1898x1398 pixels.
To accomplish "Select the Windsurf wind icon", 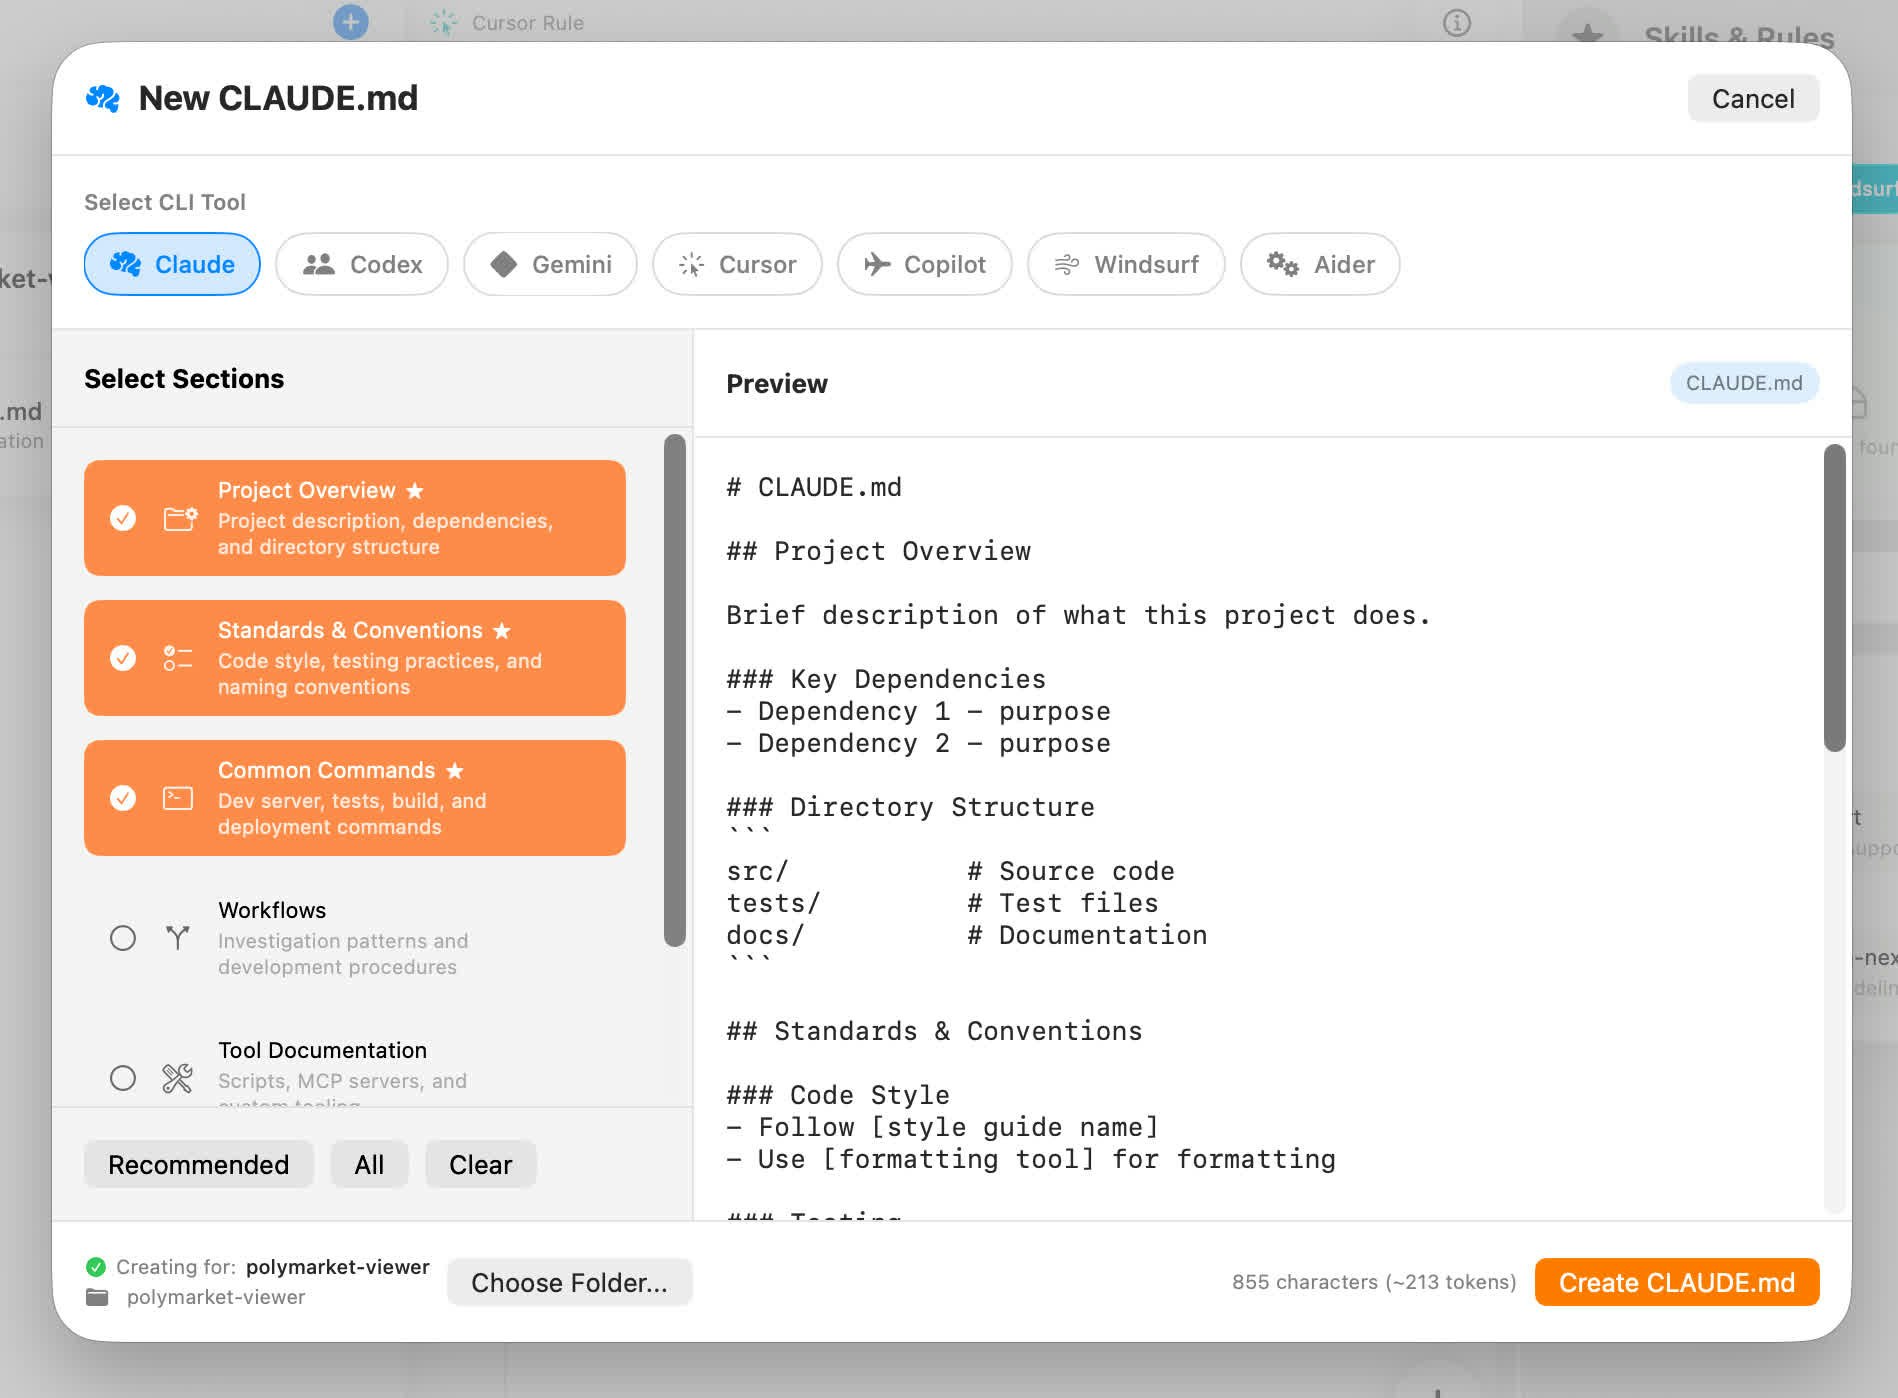I will pos(1066,264).
